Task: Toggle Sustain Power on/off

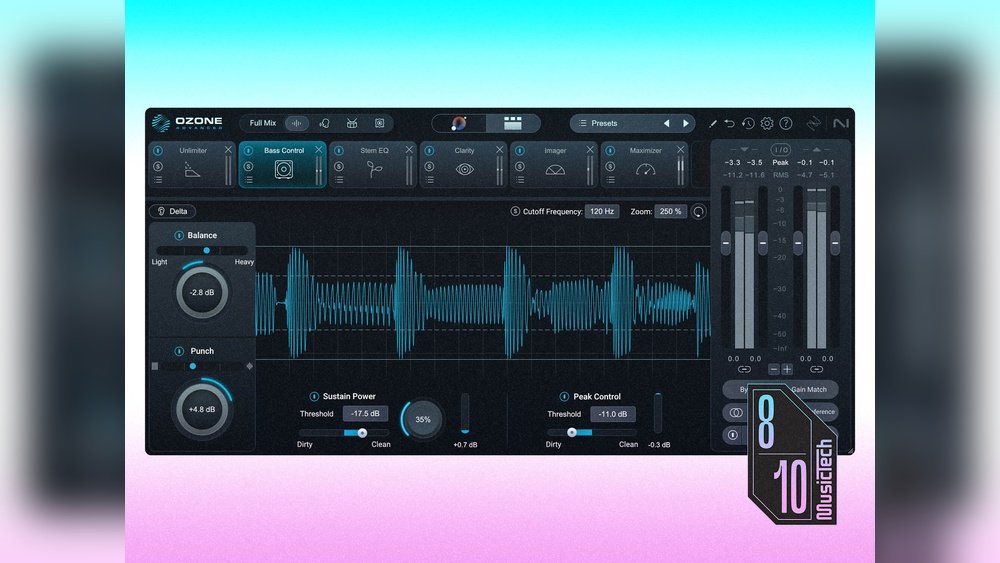Action: pyautogui.click(x=314, y=397)
